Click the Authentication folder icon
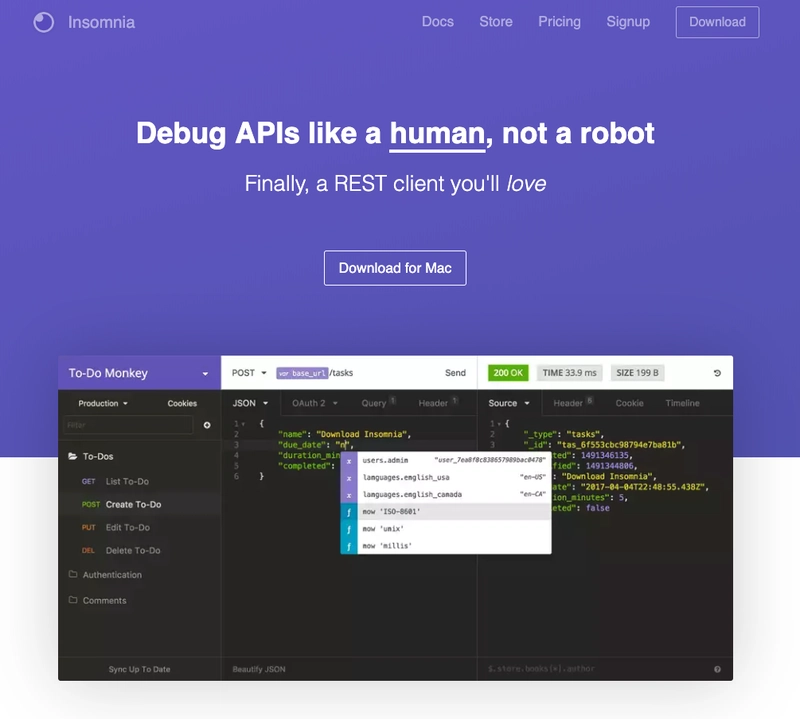 (x=73, y=574)
